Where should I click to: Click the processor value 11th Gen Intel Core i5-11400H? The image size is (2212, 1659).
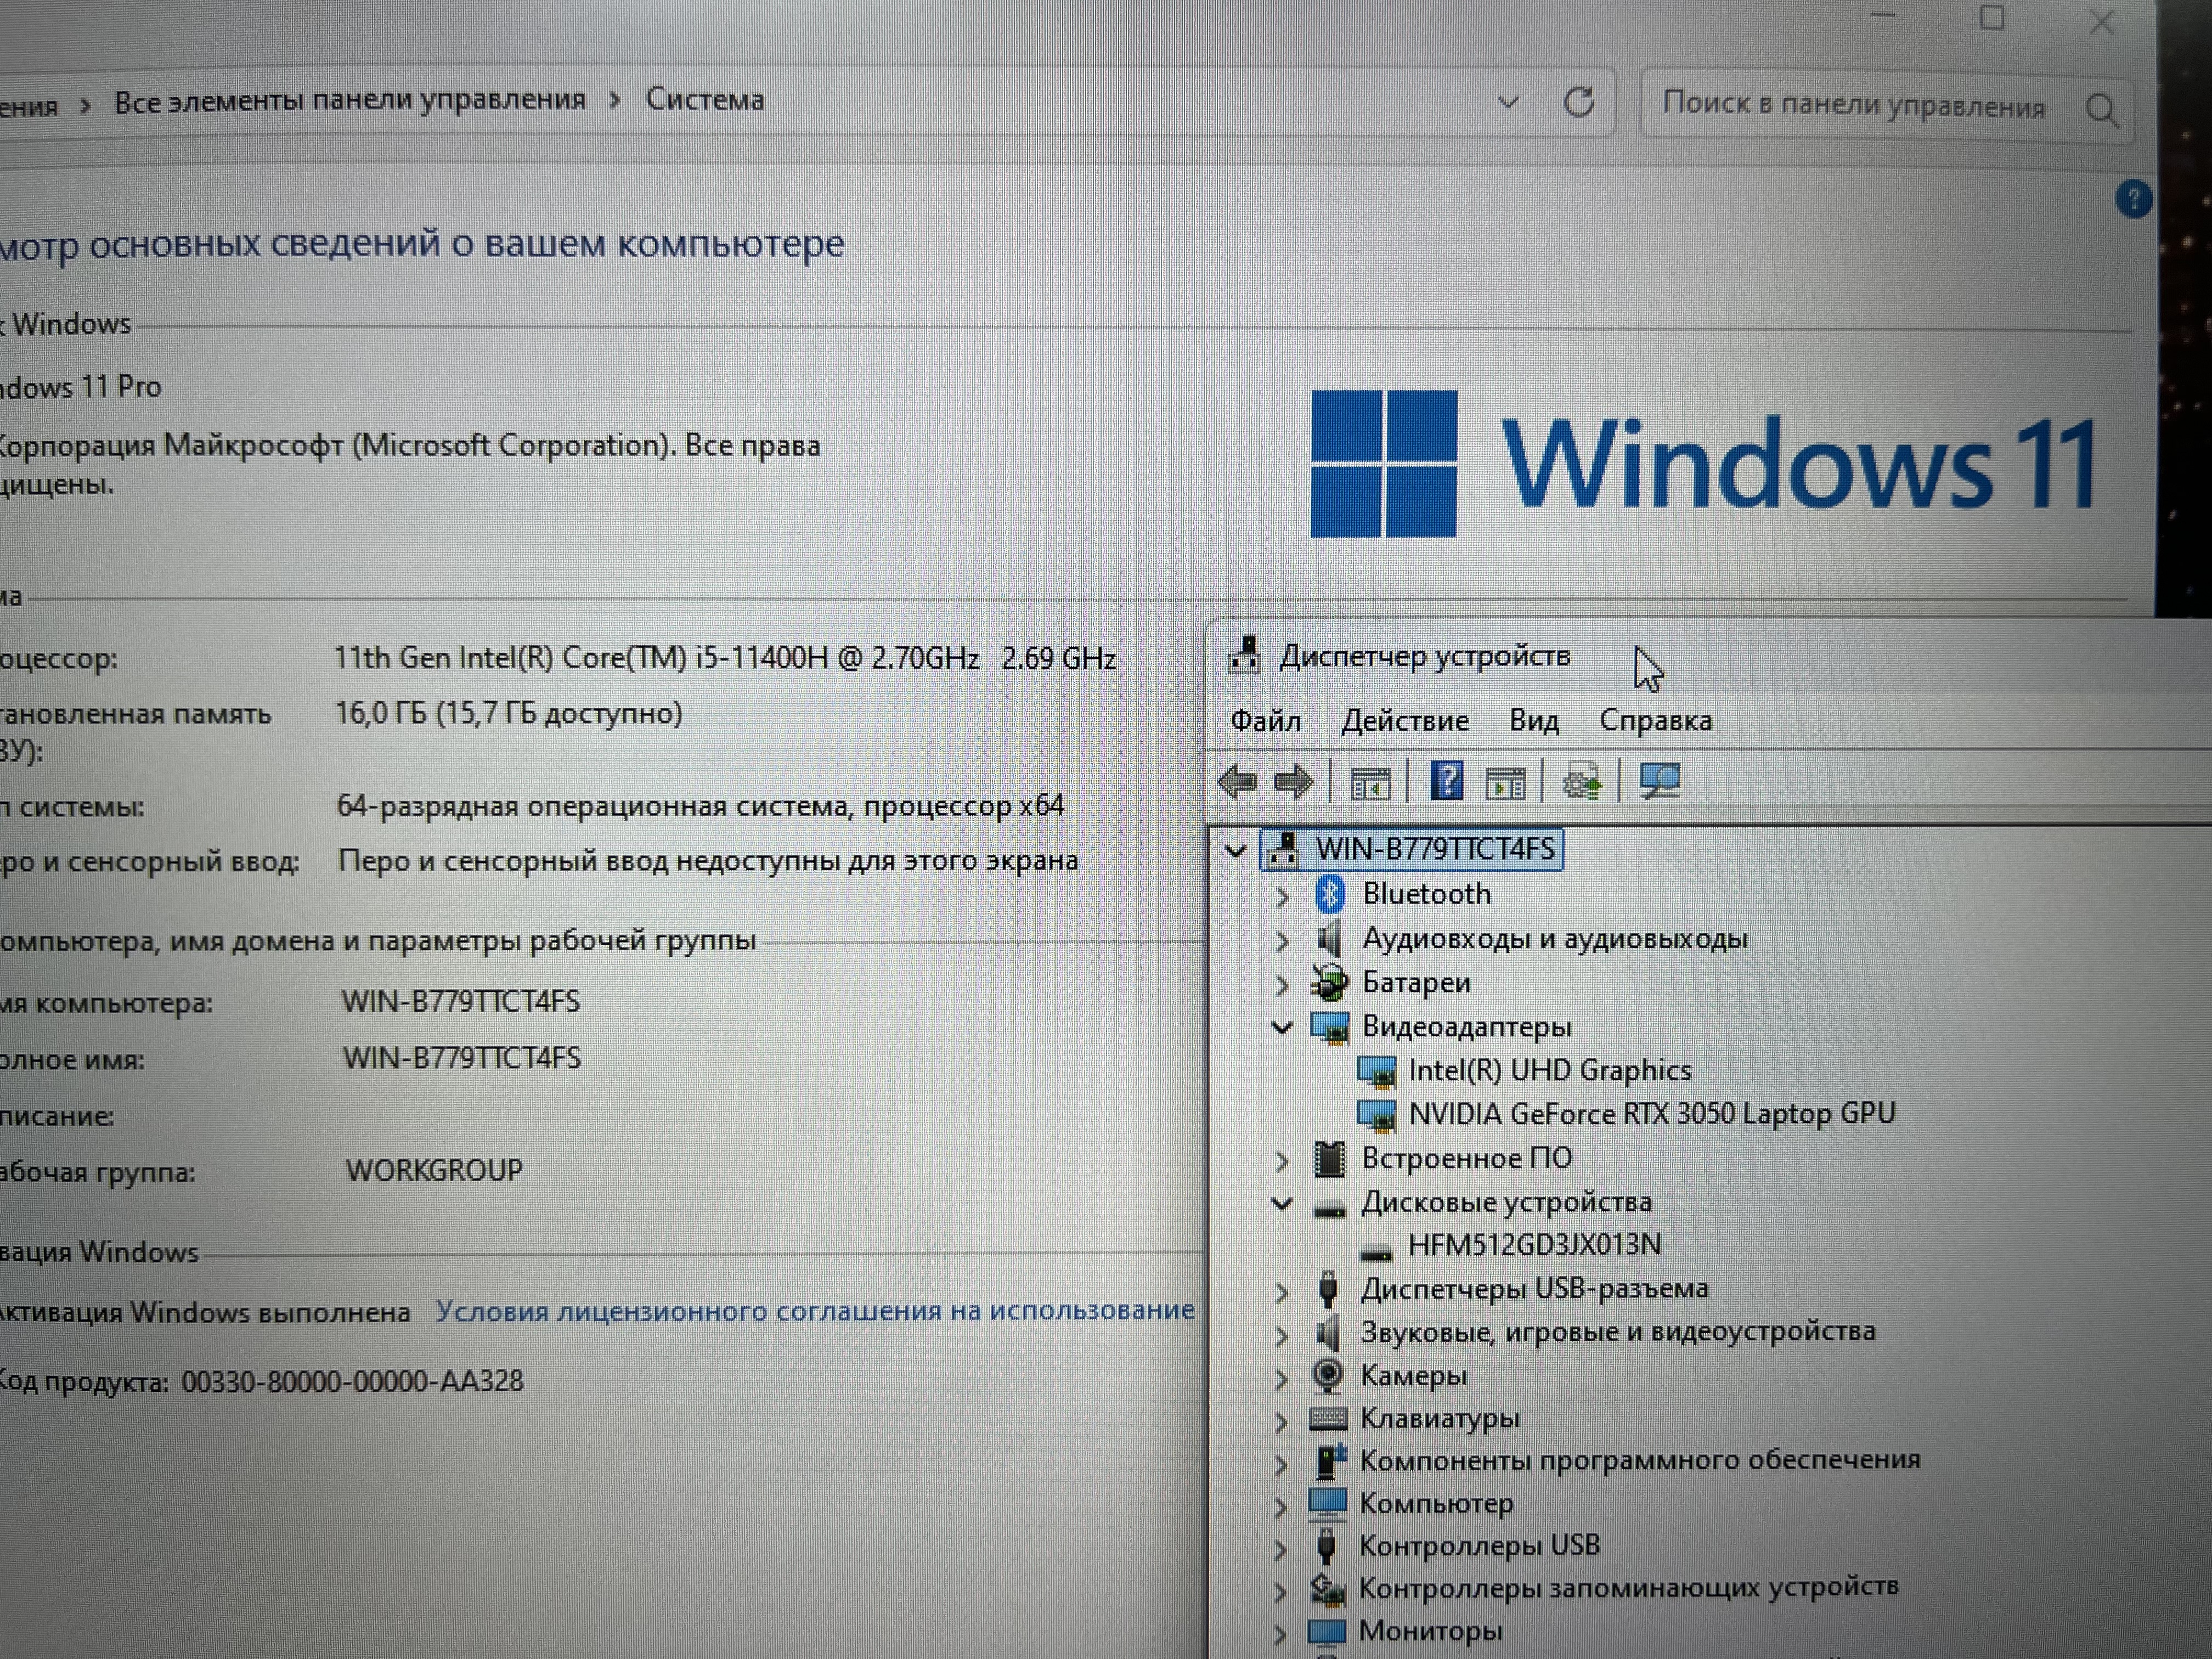pos(725,658)
